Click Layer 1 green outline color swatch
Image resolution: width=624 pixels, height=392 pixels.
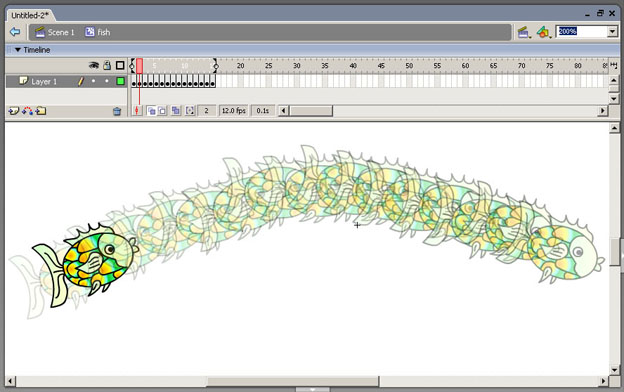[120, 82]
